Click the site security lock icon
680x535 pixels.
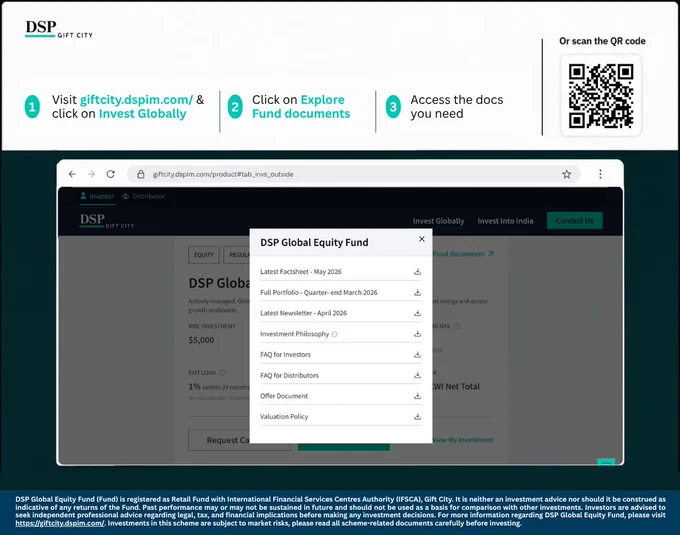(x=141, y=174)
